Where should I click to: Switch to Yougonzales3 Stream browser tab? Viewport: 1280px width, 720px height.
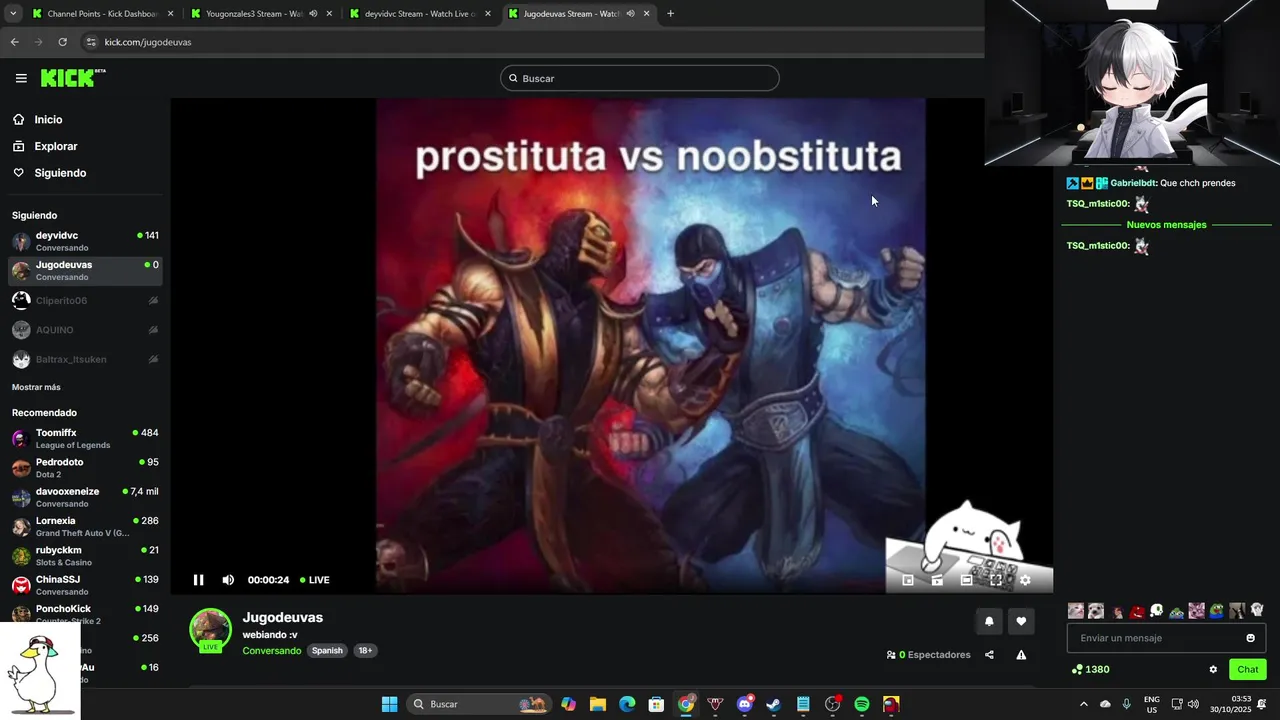(260, 14)
